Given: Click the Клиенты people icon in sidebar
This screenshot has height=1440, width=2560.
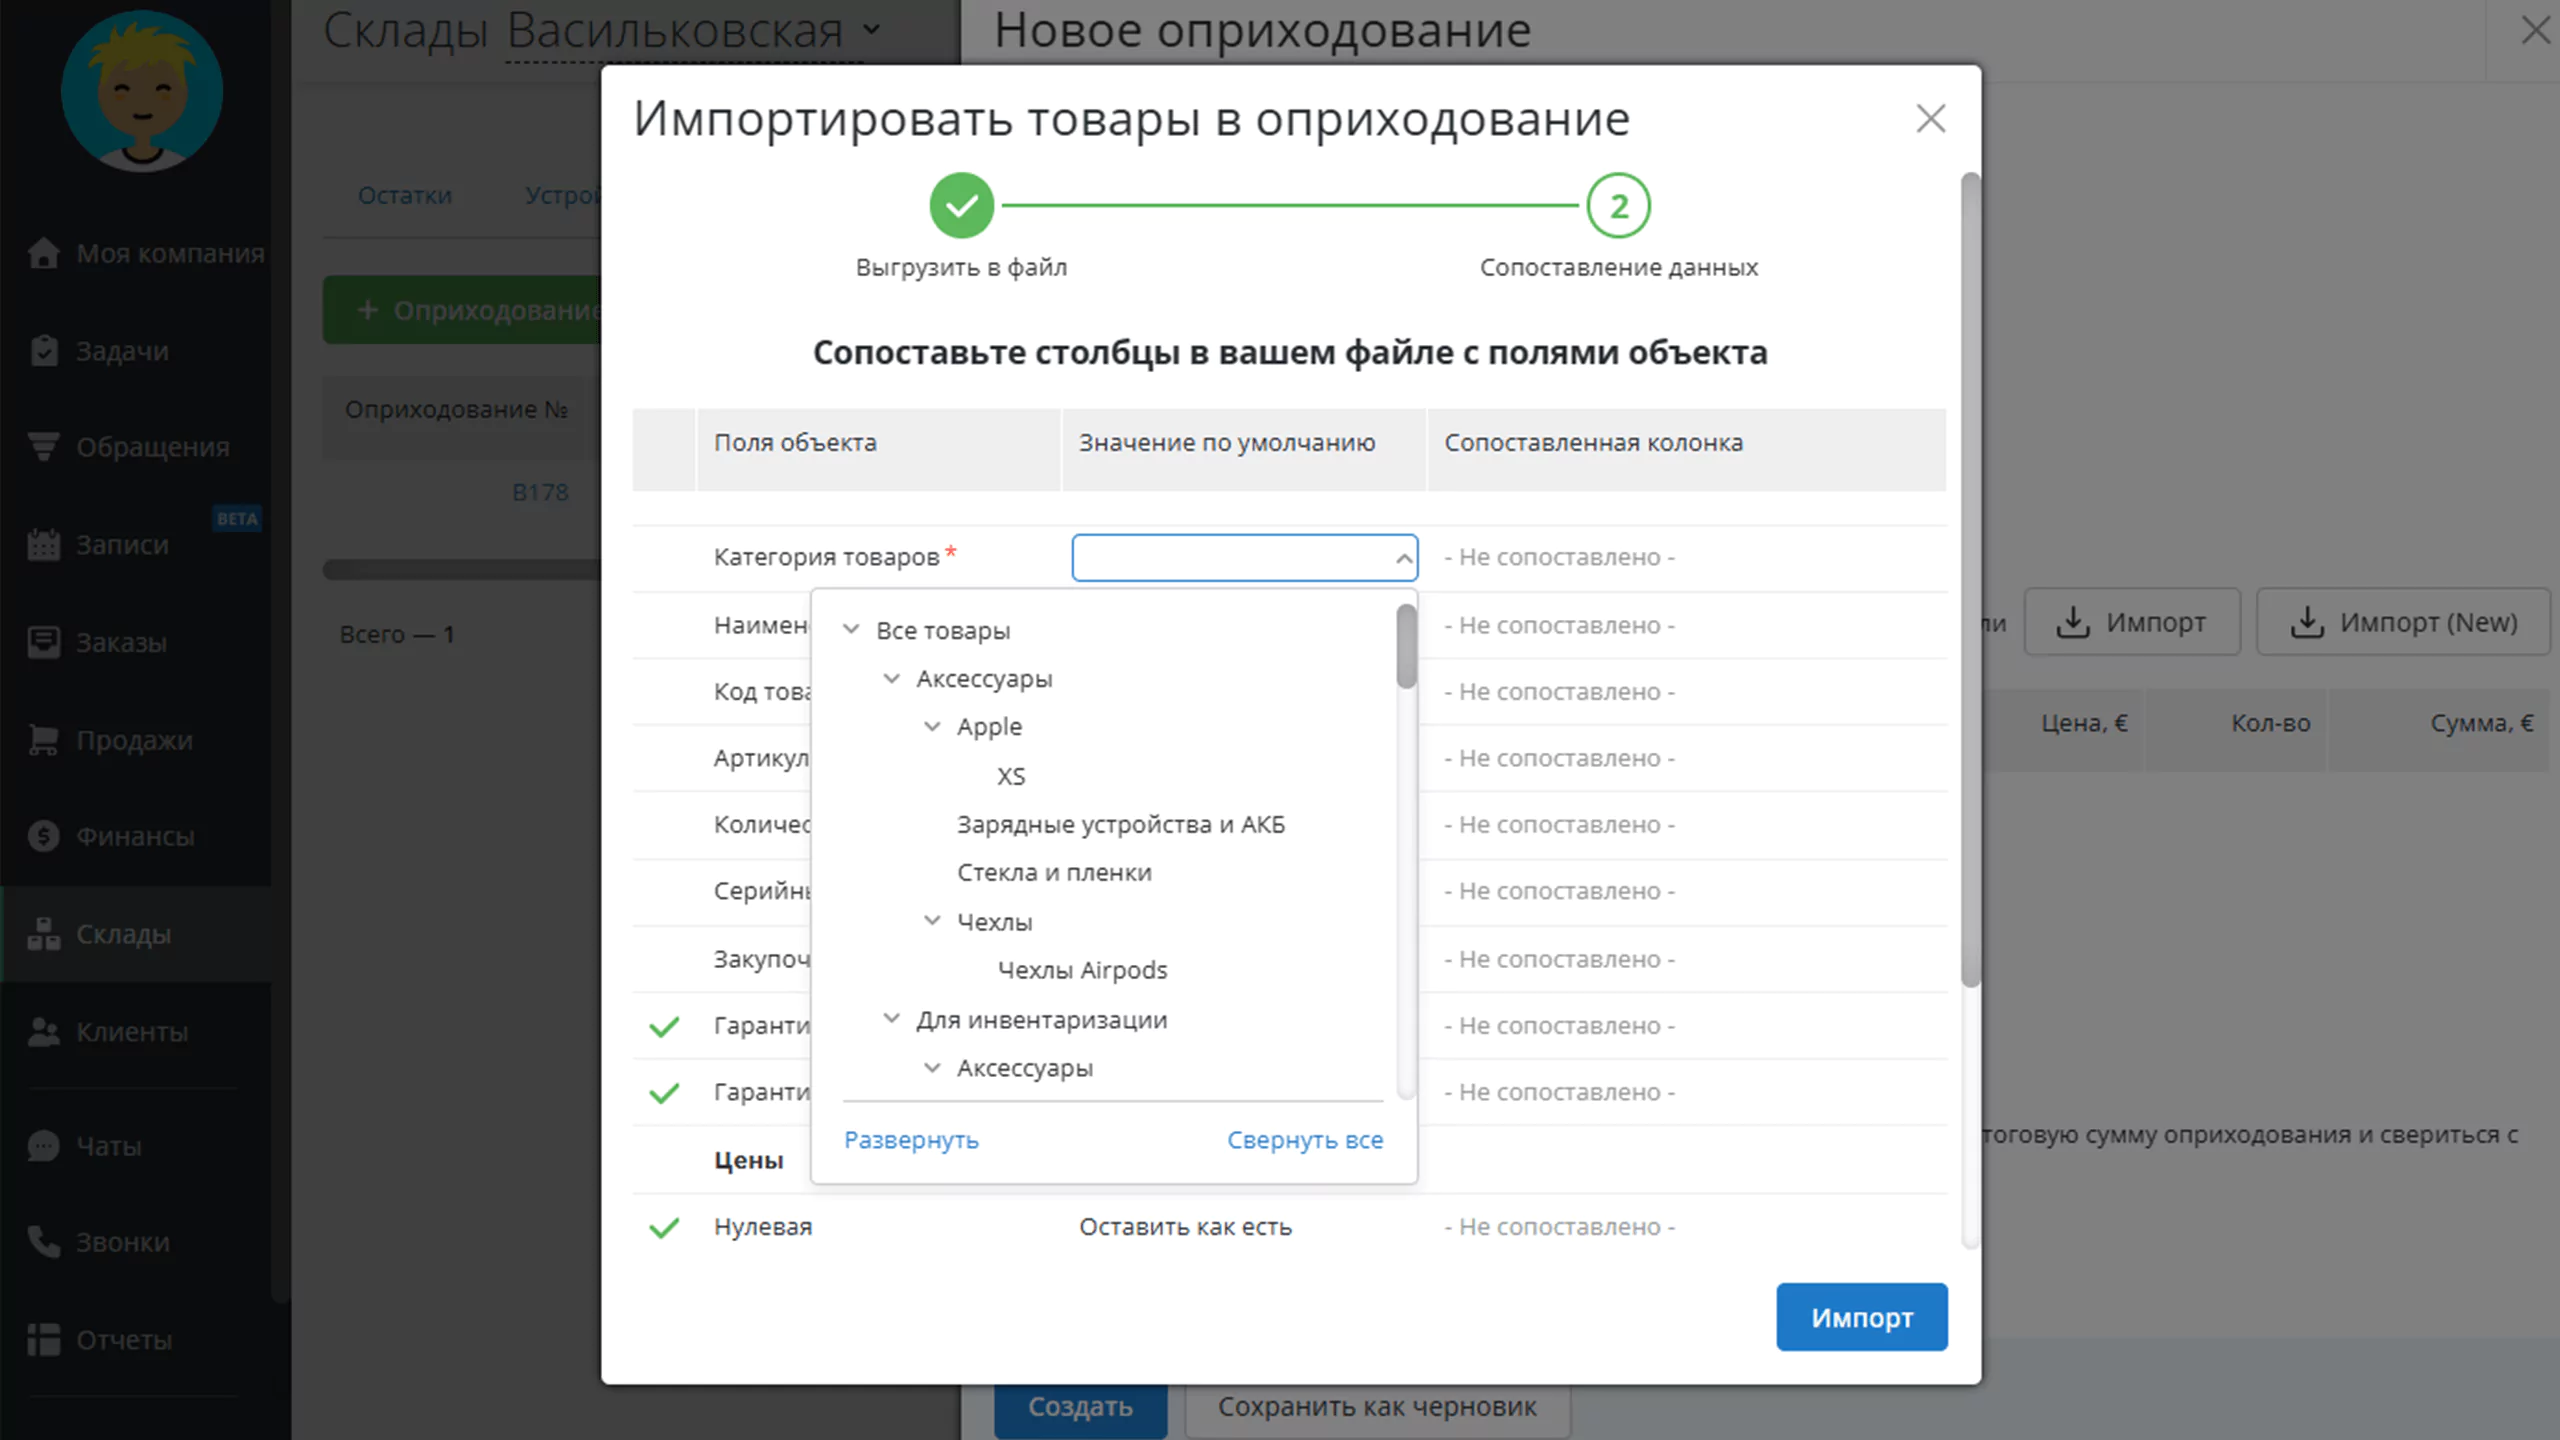Looking at the screenshot, I should pos(43,1031).
